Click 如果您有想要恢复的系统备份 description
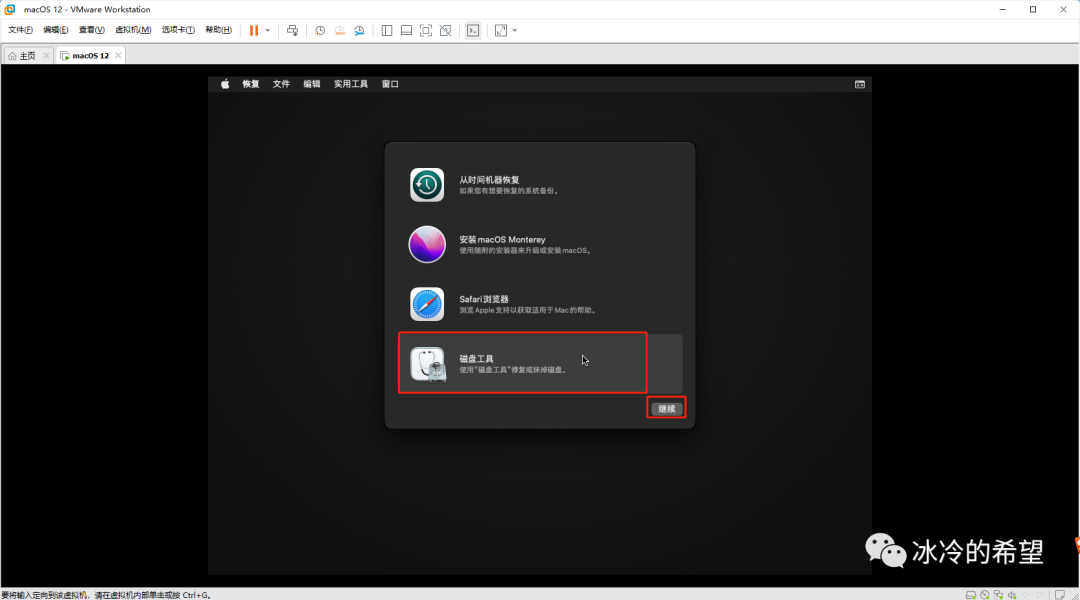 tap(509, 191)
